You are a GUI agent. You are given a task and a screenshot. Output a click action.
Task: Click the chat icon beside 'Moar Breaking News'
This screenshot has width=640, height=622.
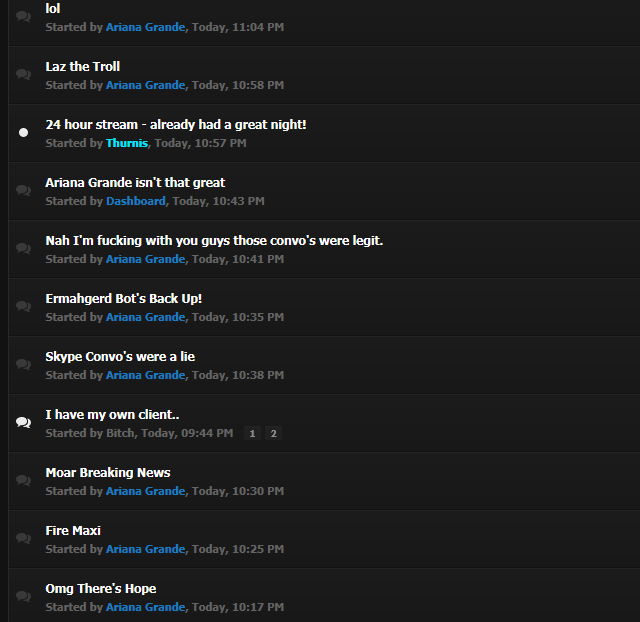coord(23,480)
